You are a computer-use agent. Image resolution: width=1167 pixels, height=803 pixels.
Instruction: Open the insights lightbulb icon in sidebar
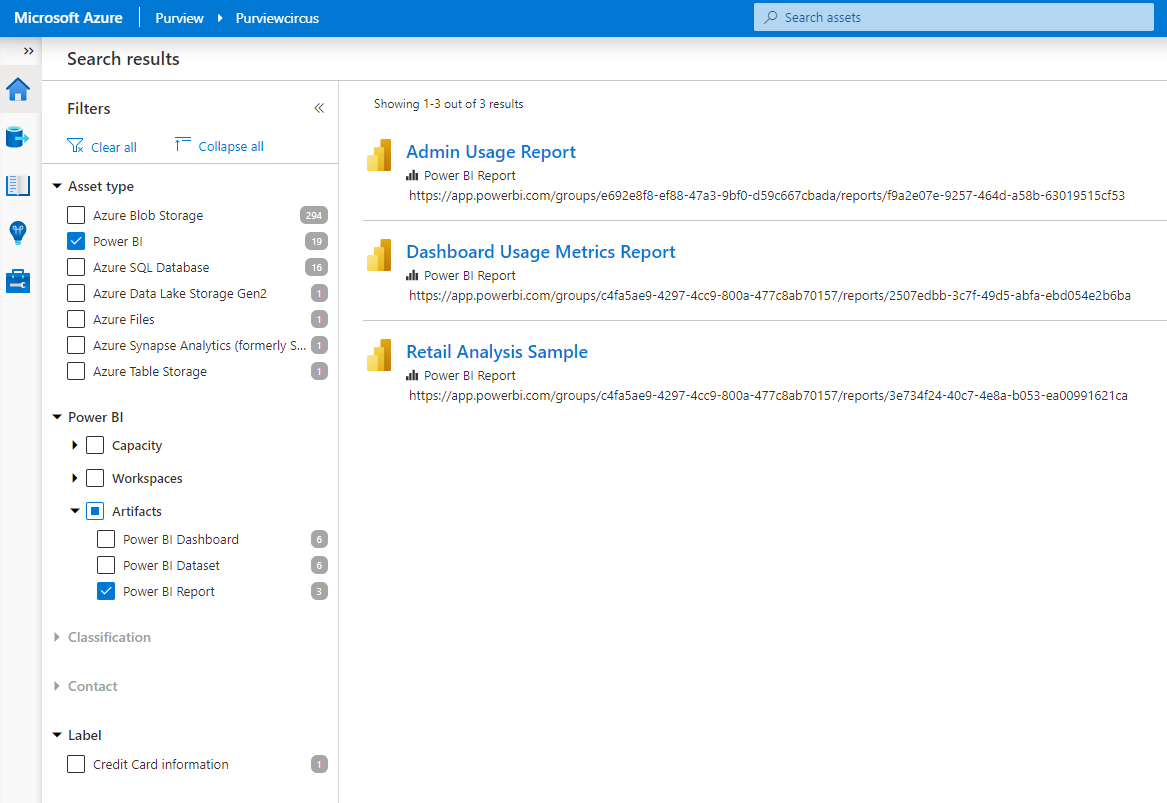coord(18,233)
